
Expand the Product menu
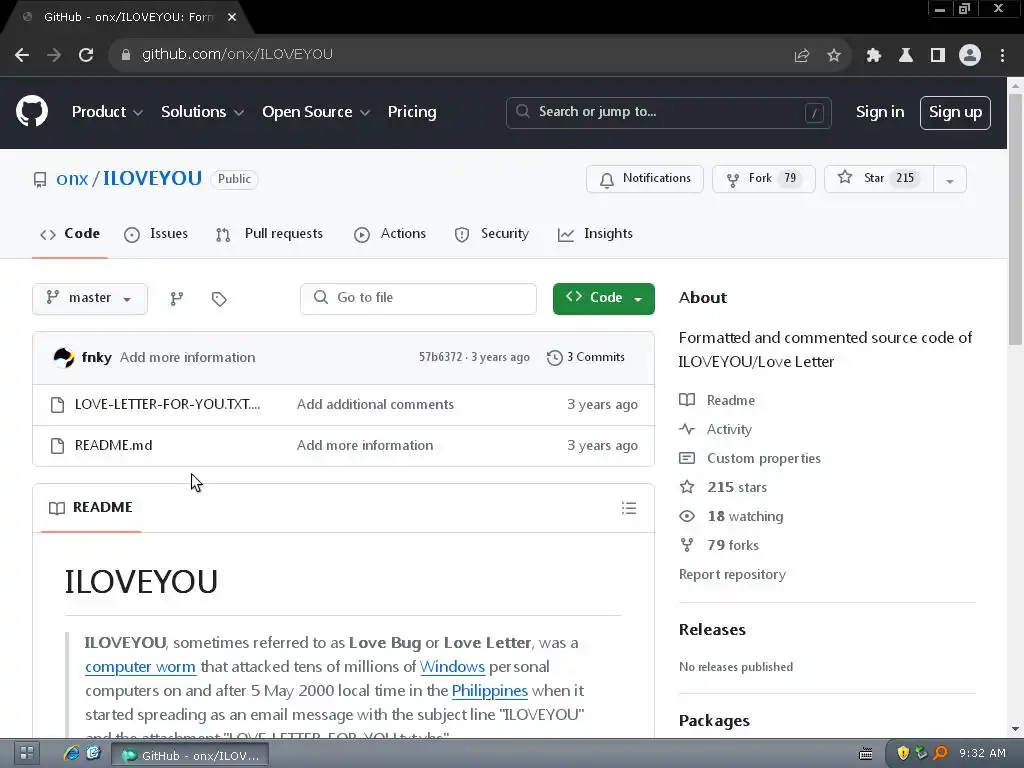[107, 112]
